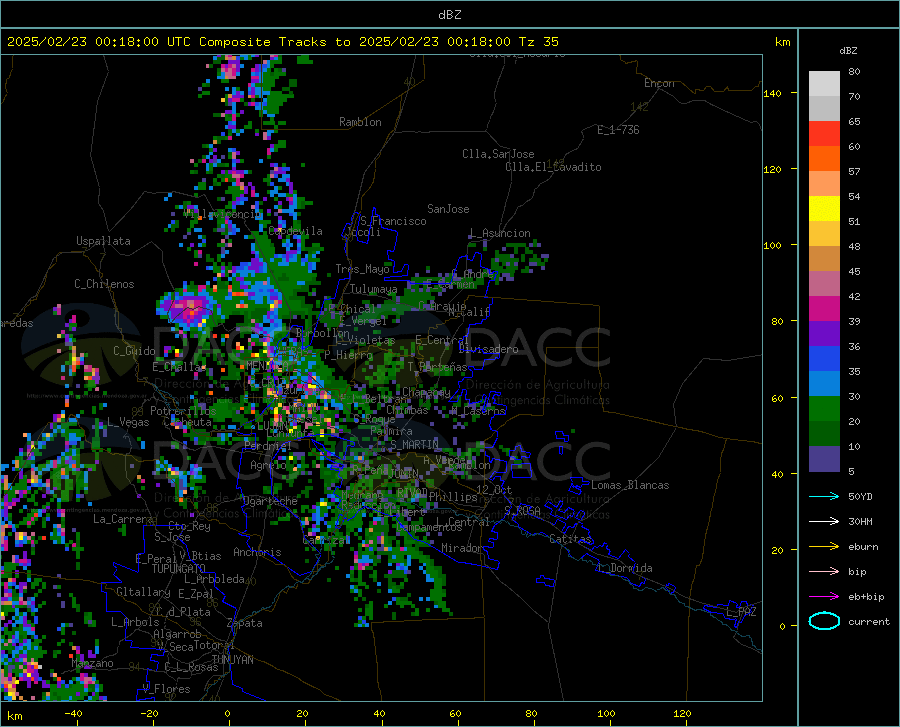Click the cyan 50YD arrow legend icon

tap(824, 496)
